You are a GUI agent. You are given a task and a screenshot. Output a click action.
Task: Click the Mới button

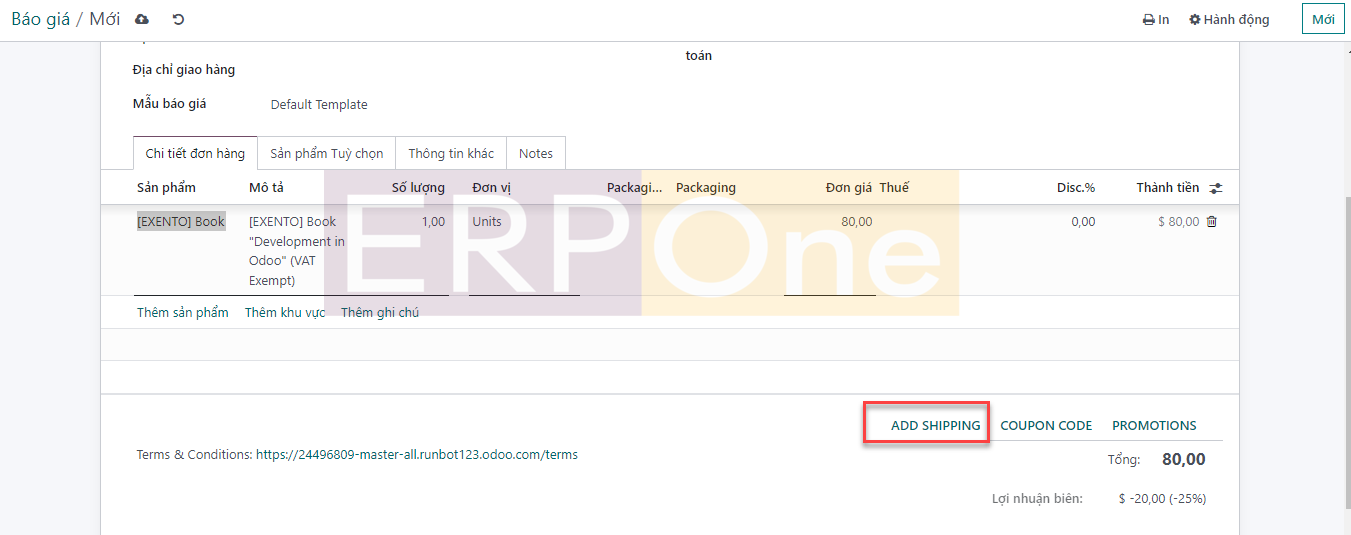(1322, 19)
